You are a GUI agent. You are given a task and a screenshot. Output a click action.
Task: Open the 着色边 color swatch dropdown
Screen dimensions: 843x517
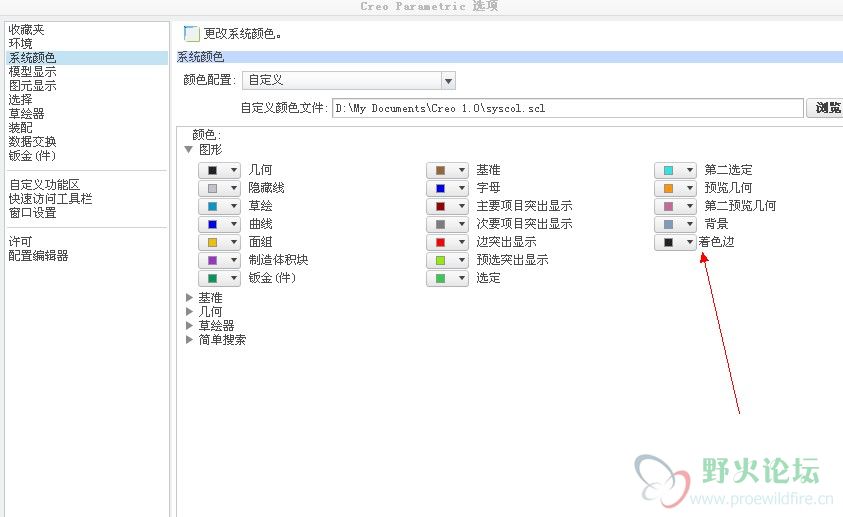(x=675, y=242)
